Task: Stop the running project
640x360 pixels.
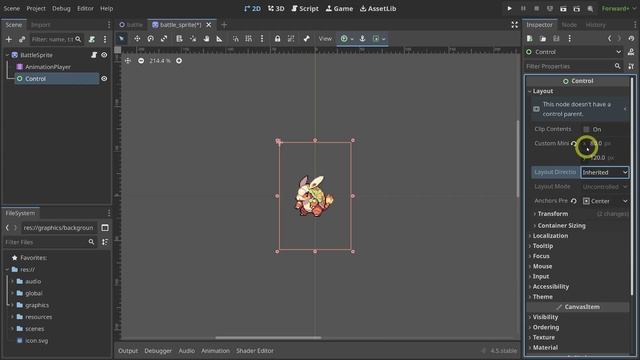Action: pyautogui.click(x=536, y=8)
